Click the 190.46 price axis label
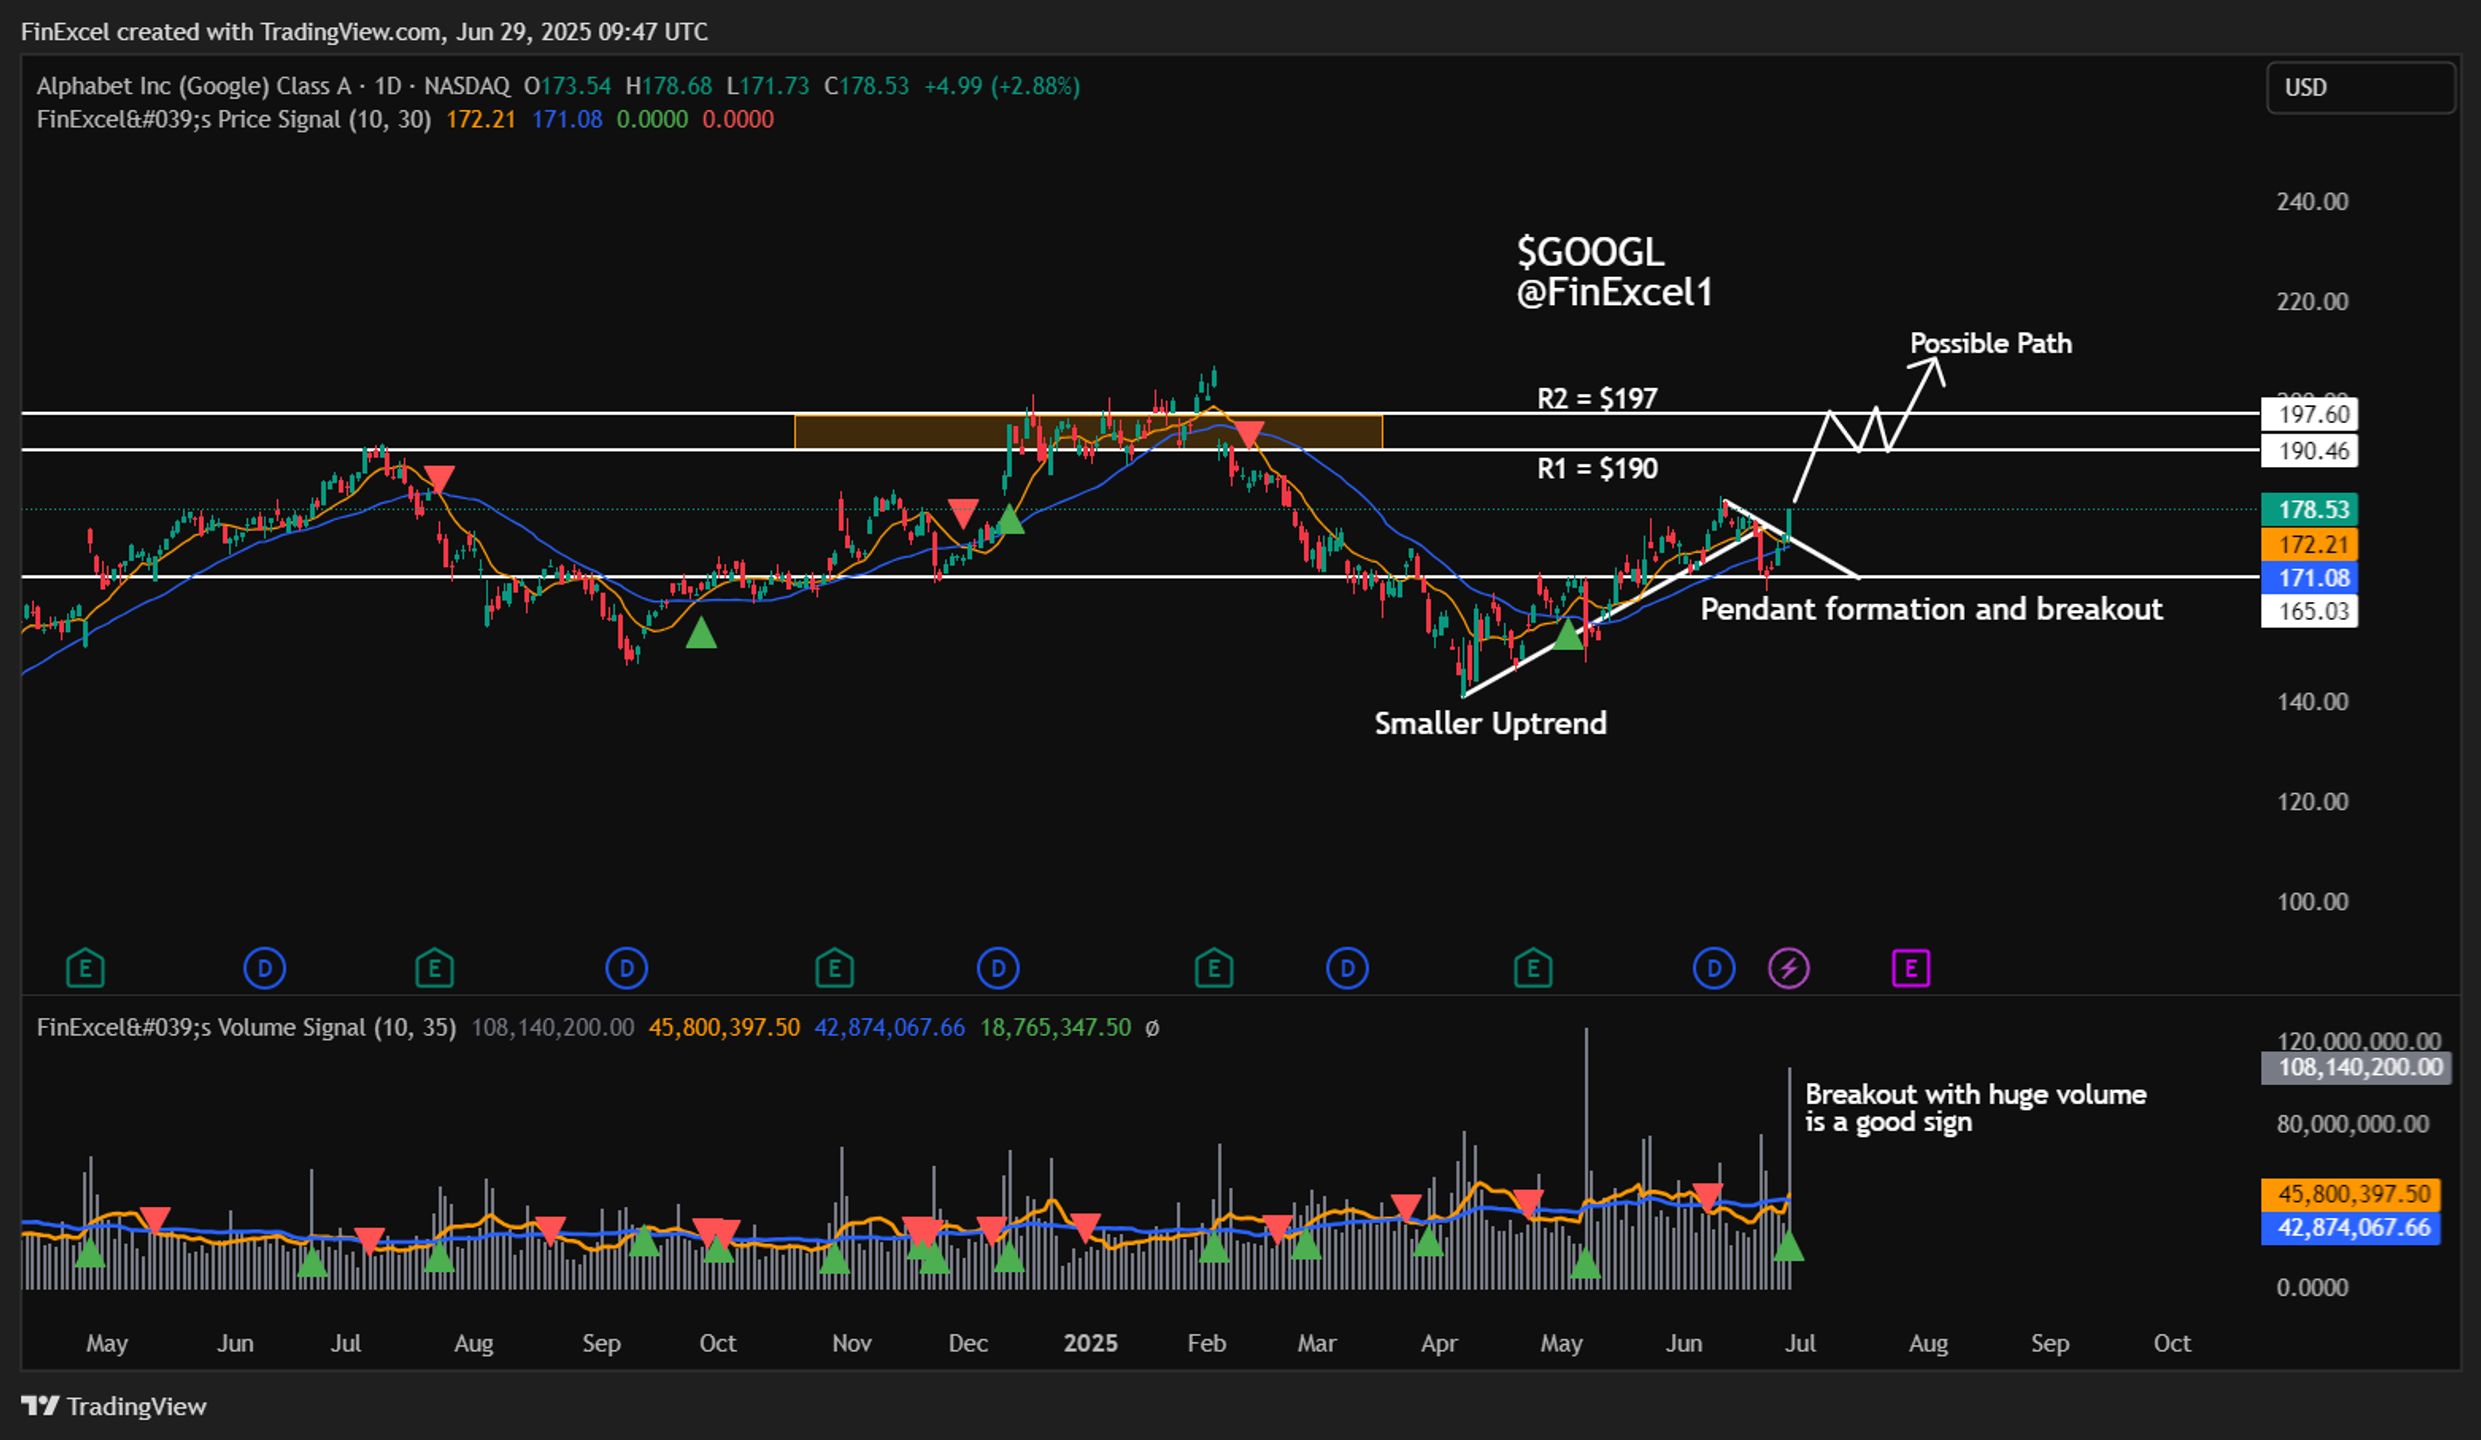 pos(2309,451)
